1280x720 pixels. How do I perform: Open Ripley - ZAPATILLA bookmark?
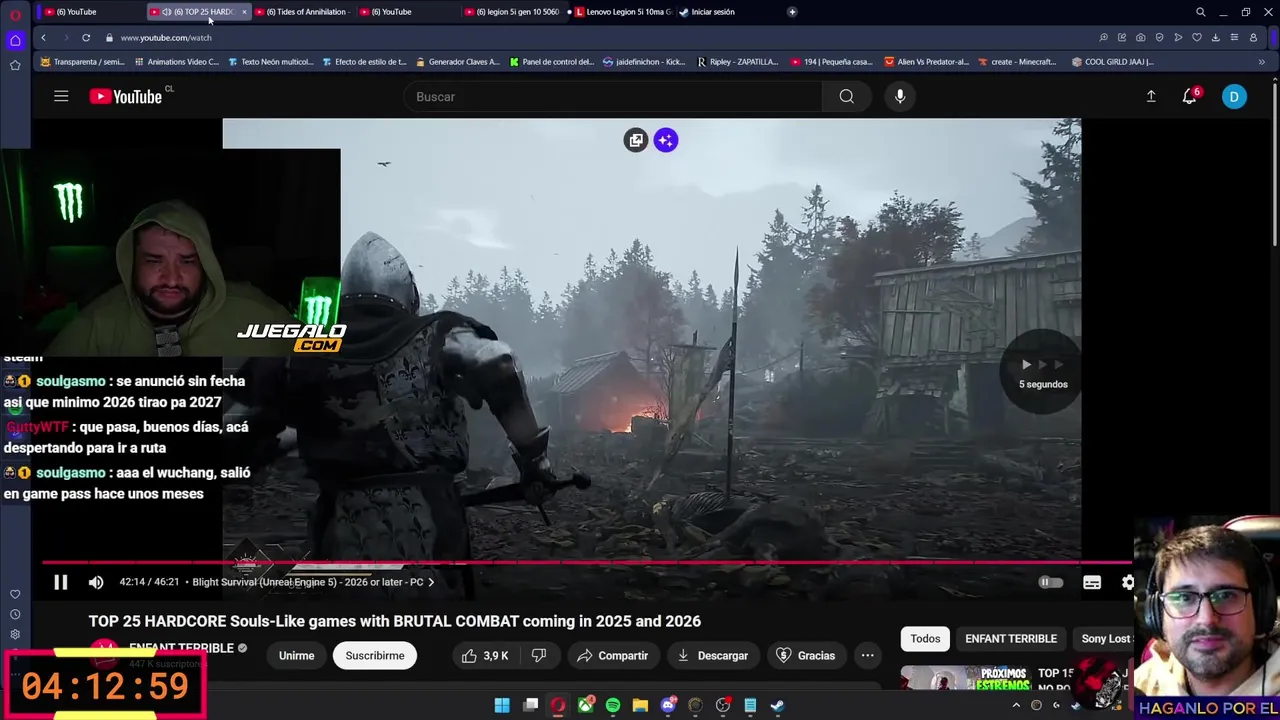tap(737, 61)
